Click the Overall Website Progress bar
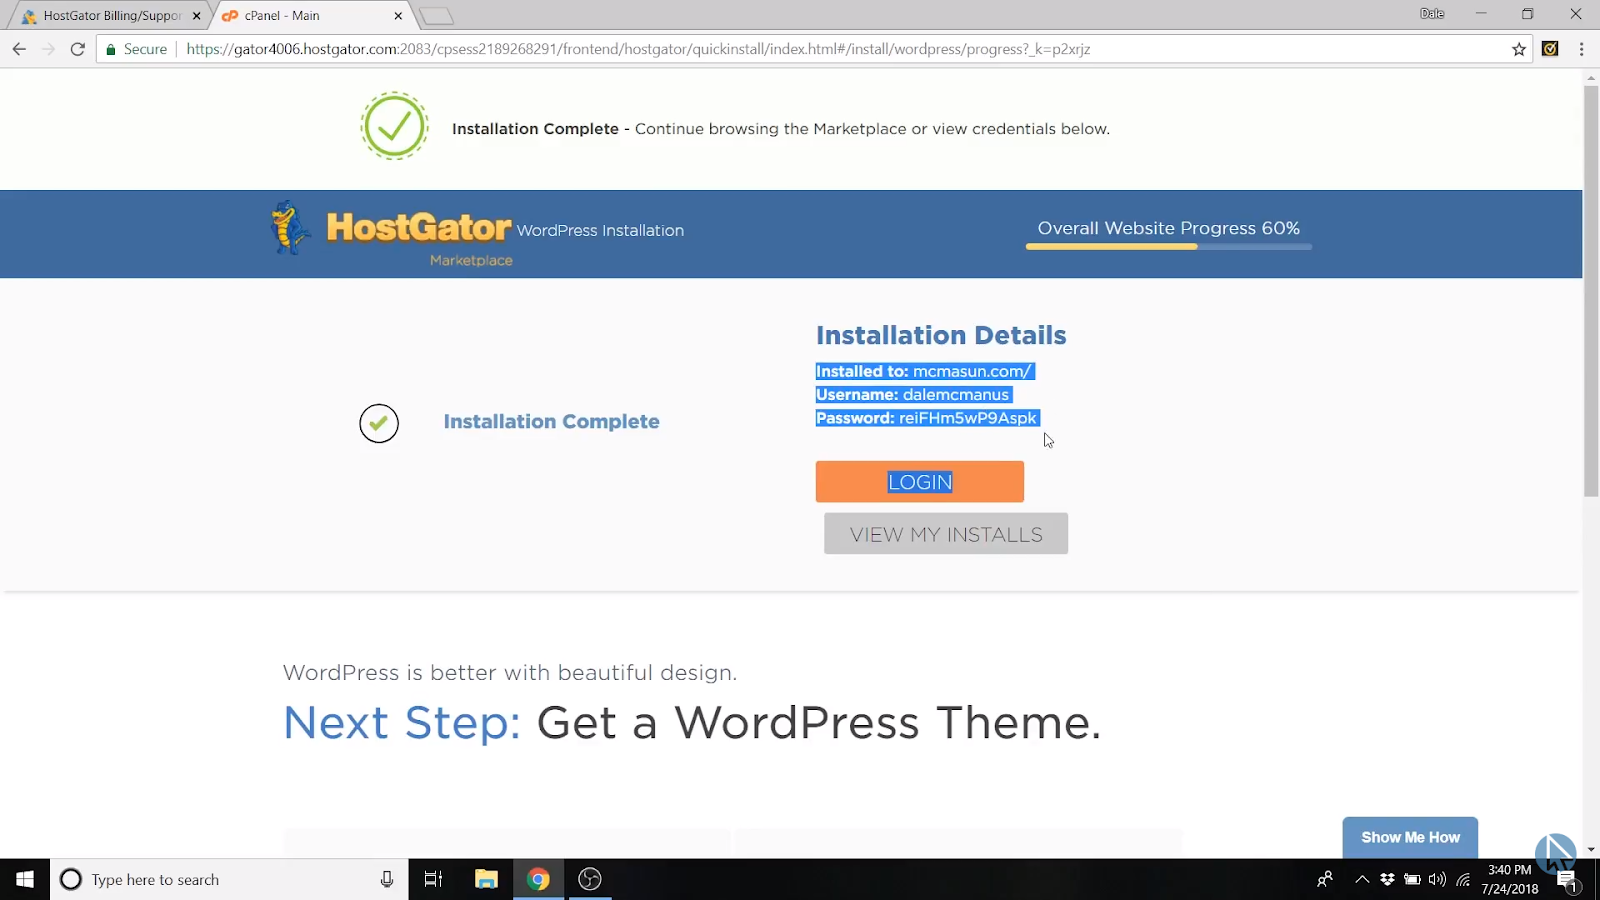Image resolution: width=1600 pixels, height=900 pixels. click(x=1168, y=246)
